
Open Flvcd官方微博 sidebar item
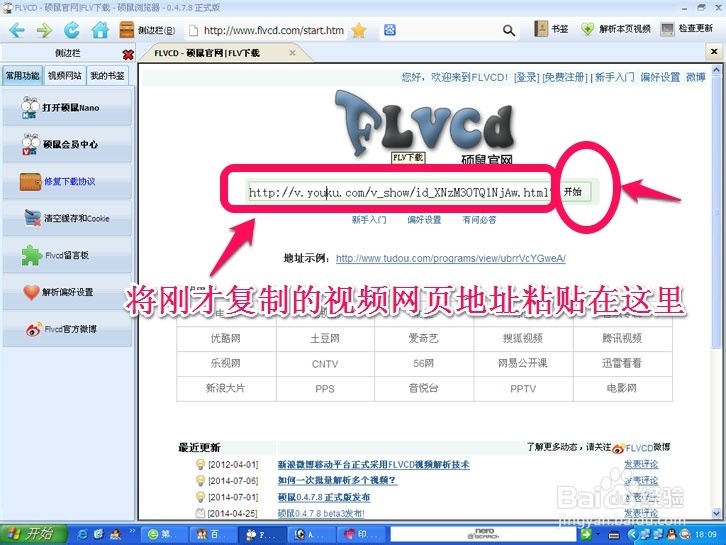pyautogui.click(x=67, y=329)
